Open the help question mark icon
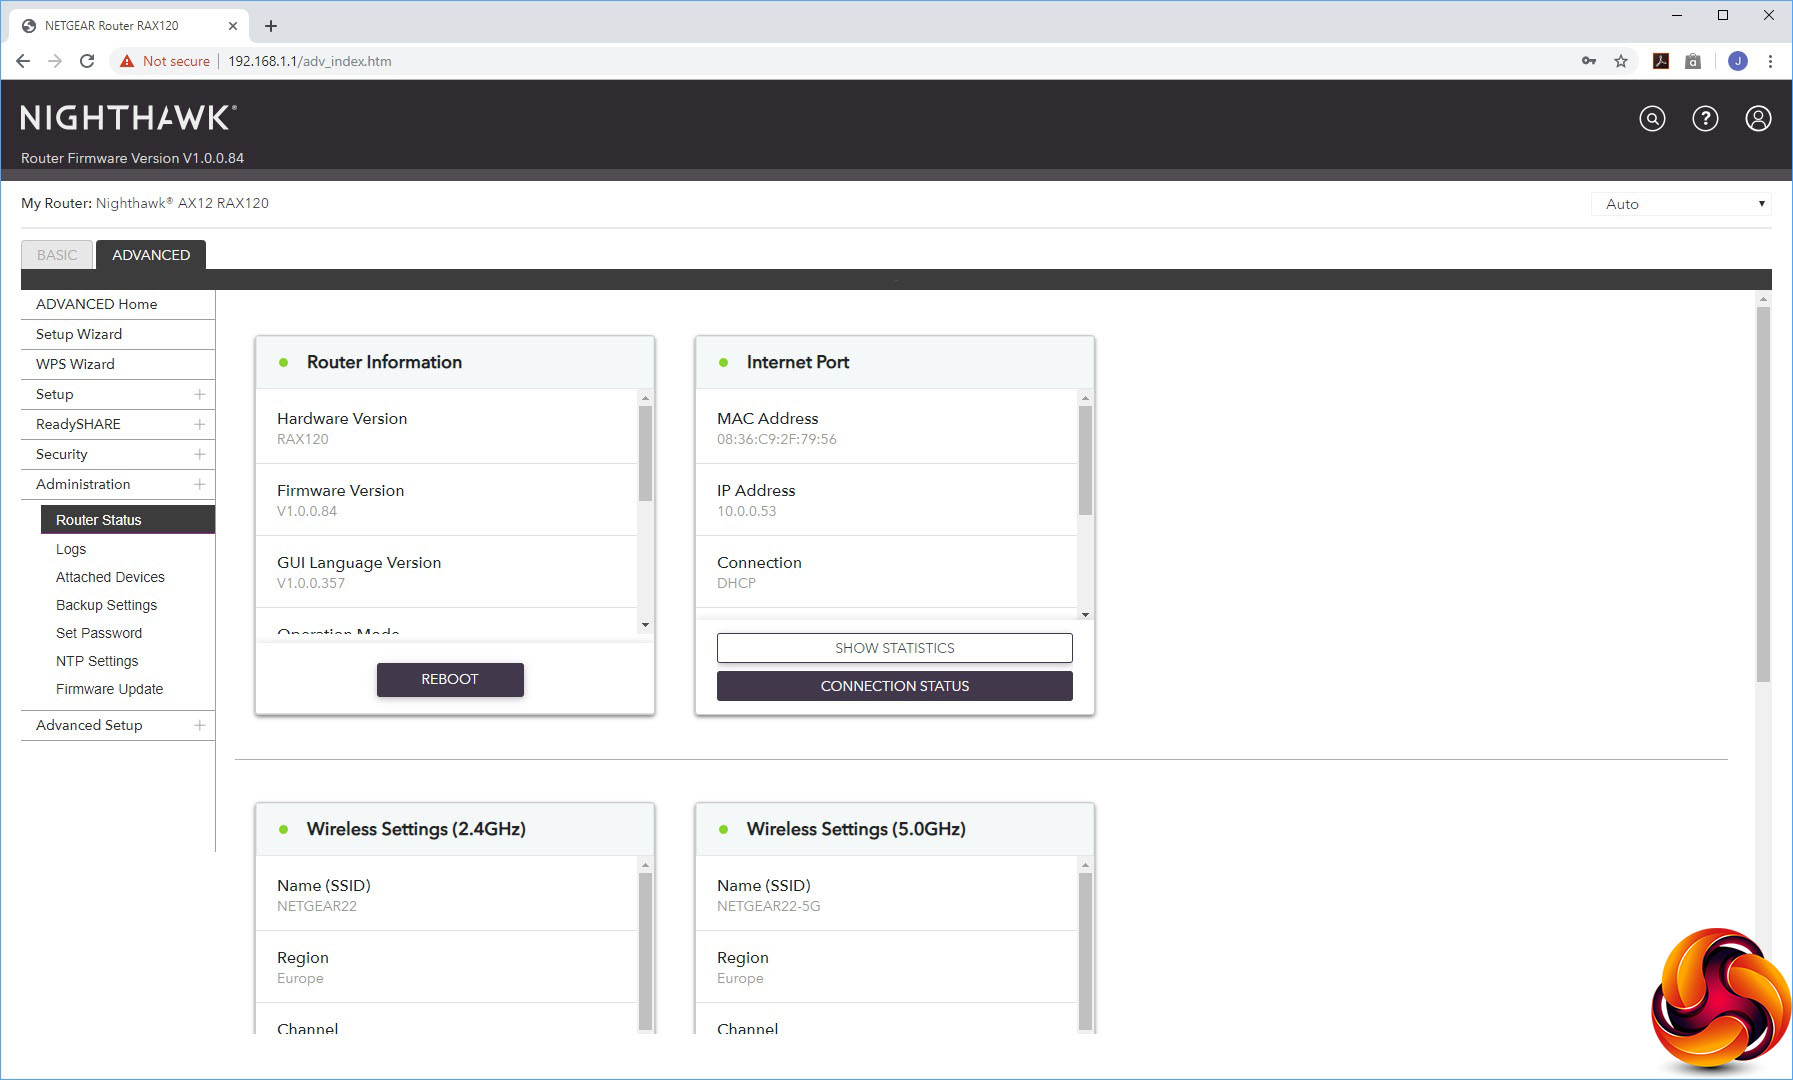The height and width of the screenshot is (1080, 1793). (1705, 119)
